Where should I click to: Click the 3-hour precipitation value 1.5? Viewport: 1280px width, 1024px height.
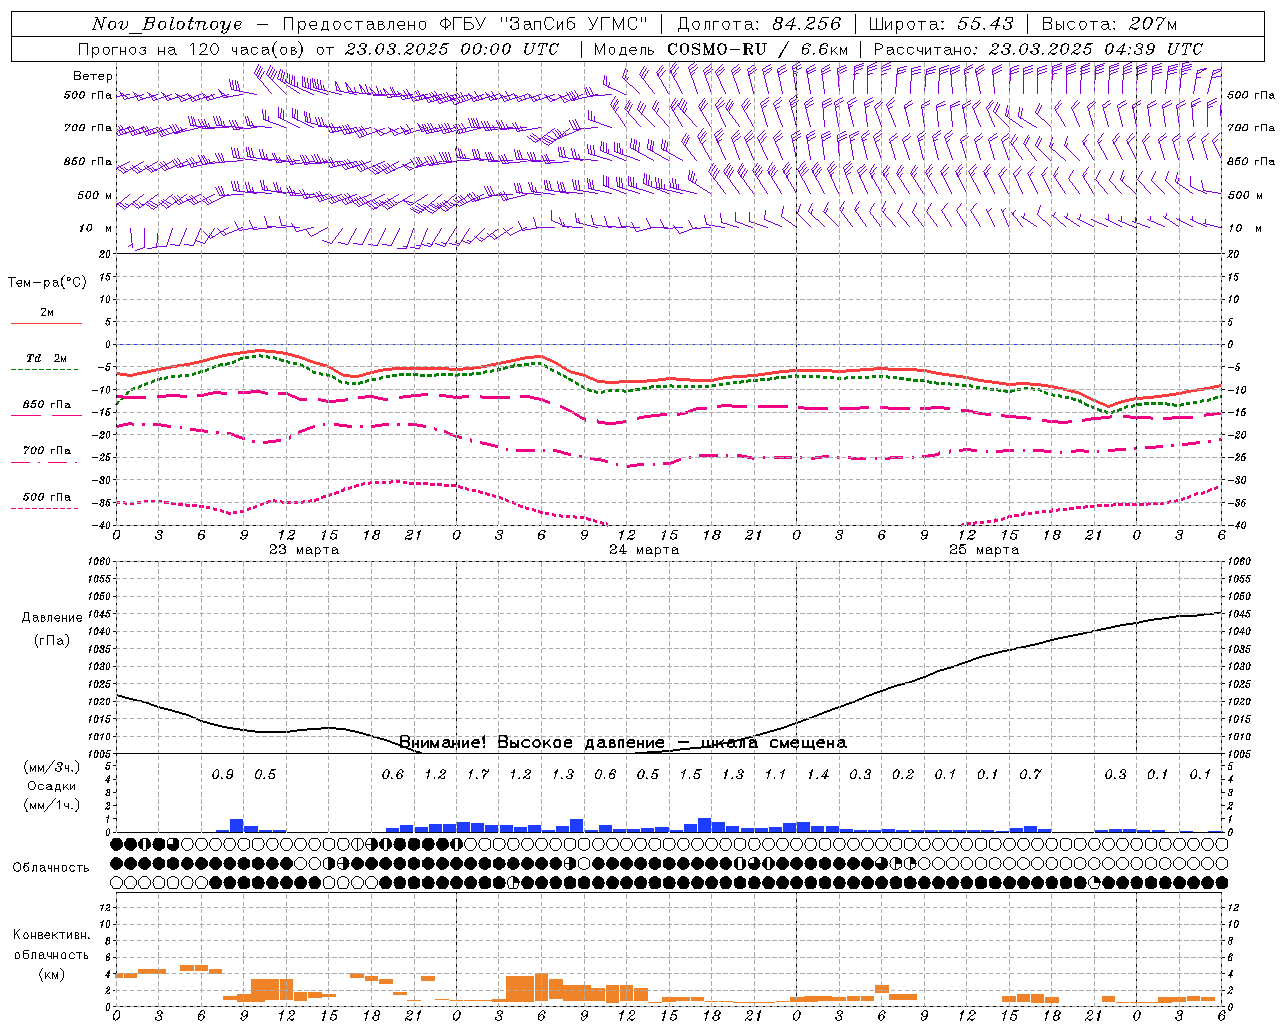point(691,774)
